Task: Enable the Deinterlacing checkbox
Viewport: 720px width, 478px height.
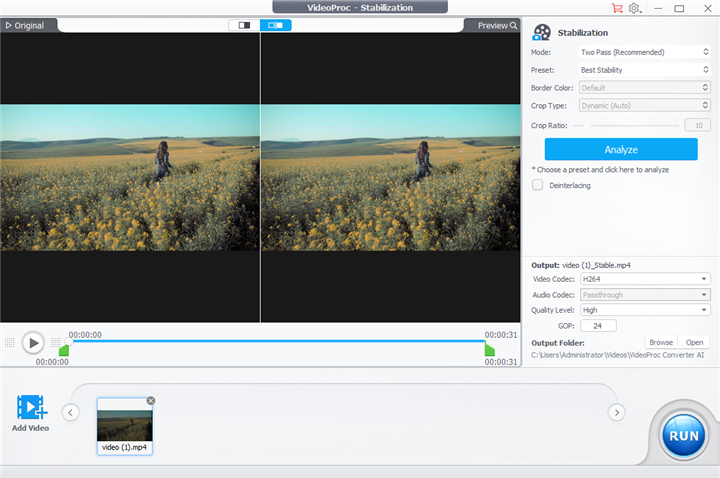Action: pyautogui.click(x=538, y=185)
